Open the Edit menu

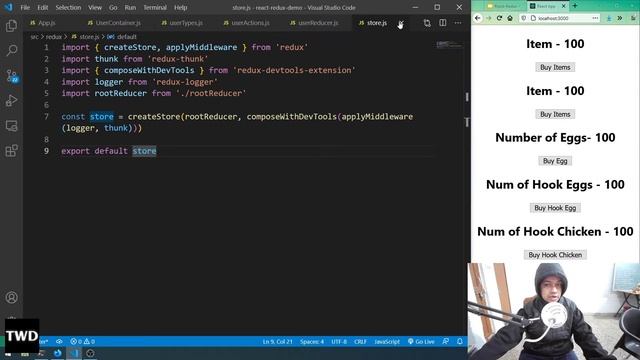coord(42,7)
